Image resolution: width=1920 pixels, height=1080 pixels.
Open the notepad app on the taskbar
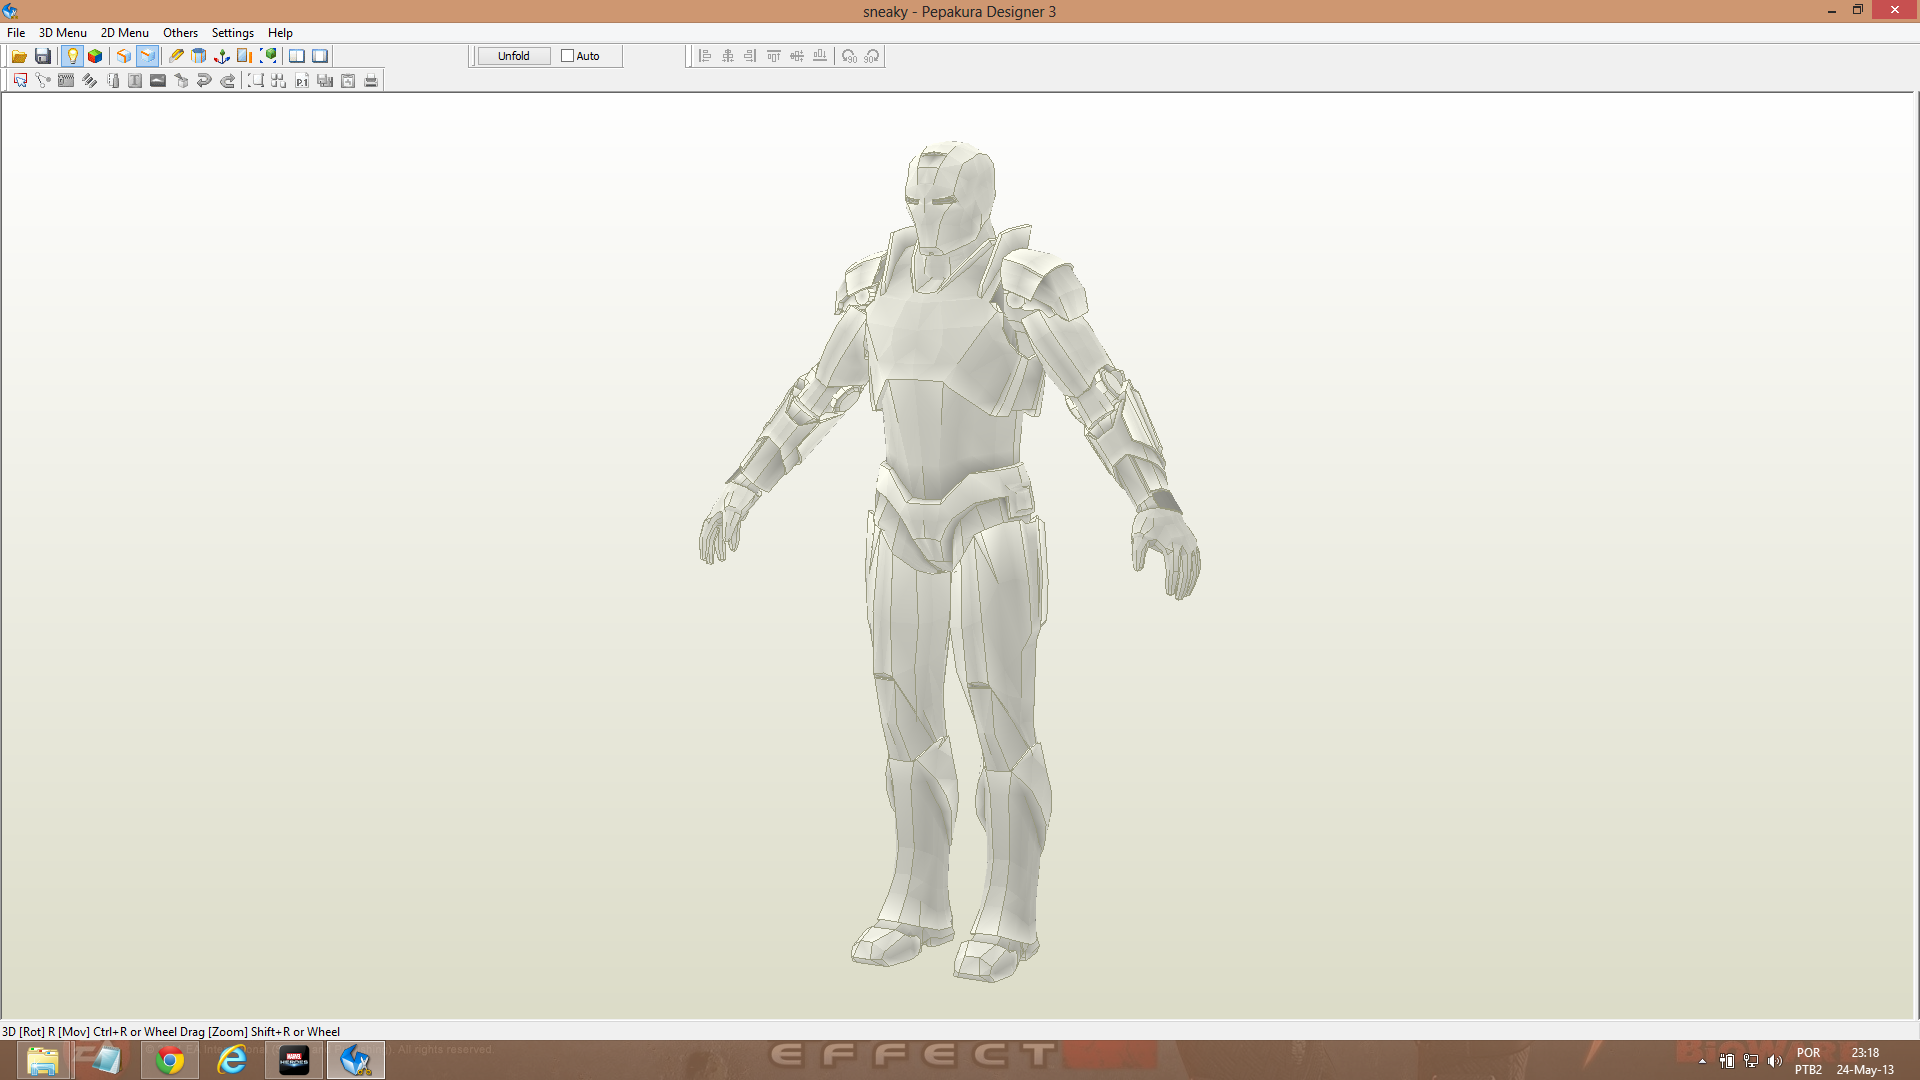click(x=105, y=1060)
